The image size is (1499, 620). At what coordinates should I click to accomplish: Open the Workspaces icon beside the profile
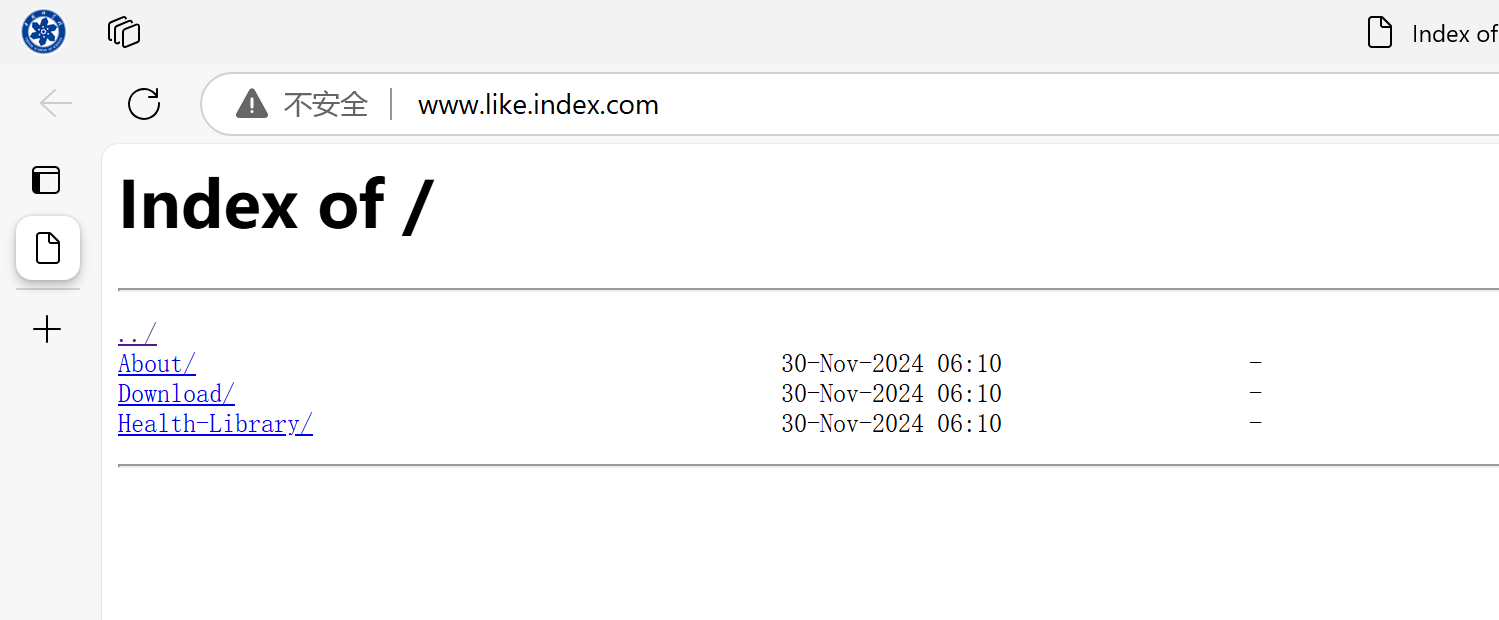(x=124, y=32)
